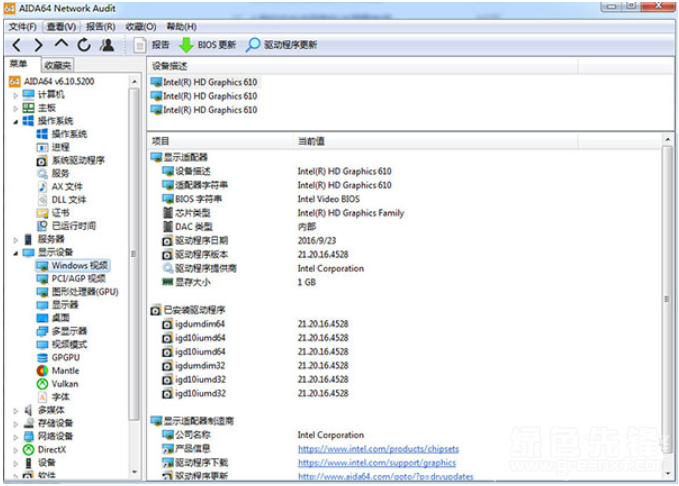Open the 查看(V) menu
The width and height of the screenshot is (679, 486).
(x=61, y=27)
